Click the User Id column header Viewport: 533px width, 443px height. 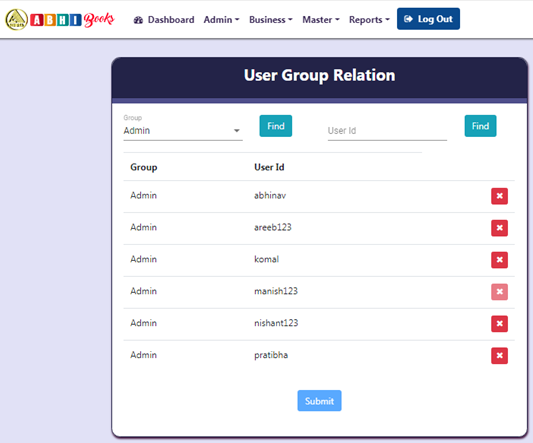(269, 167)
